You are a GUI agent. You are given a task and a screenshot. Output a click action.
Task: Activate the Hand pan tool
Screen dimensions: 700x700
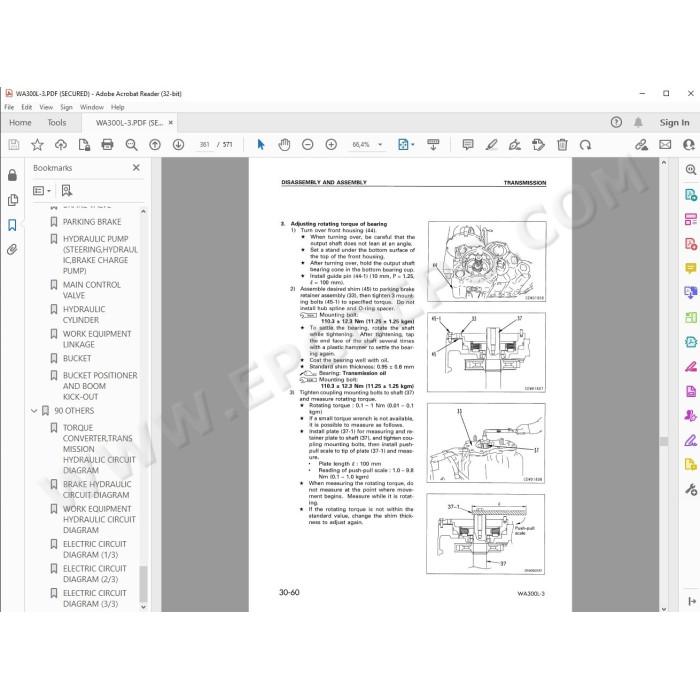(284, 145)
